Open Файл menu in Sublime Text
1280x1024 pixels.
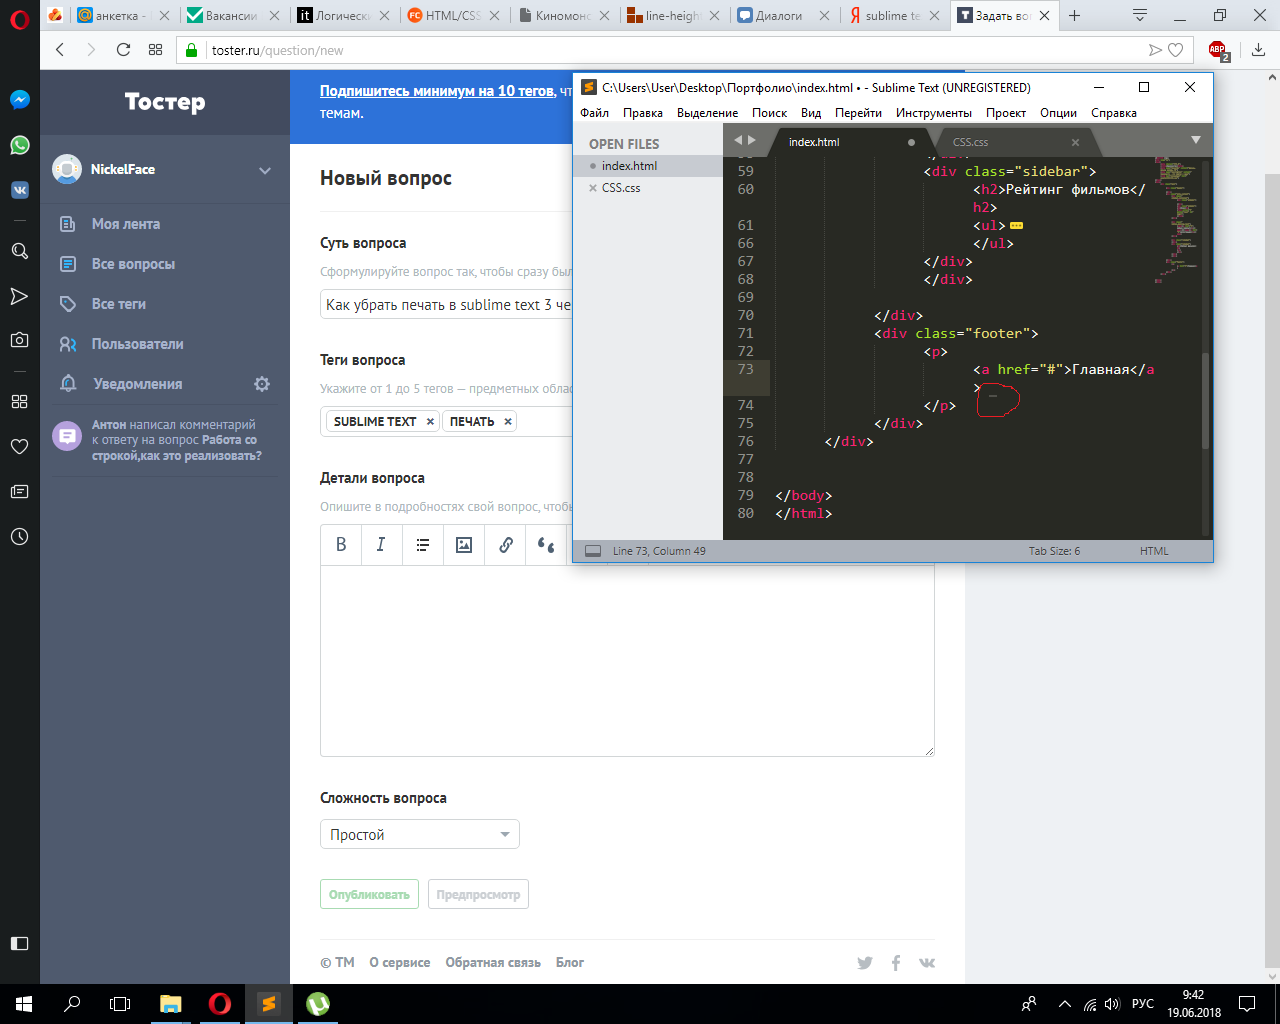click(595, 113)
